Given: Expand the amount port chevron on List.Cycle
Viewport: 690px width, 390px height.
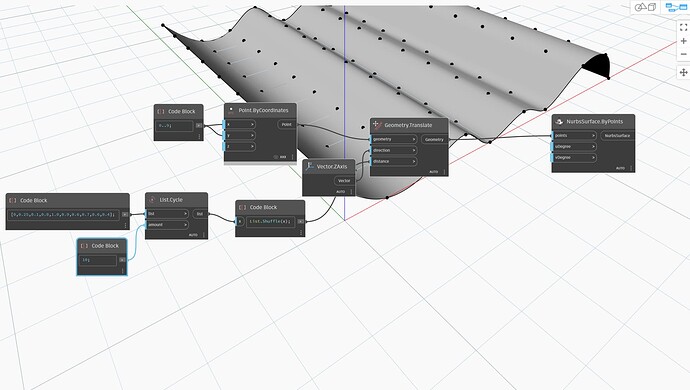Looking at the screenshot, I should 185,224.
